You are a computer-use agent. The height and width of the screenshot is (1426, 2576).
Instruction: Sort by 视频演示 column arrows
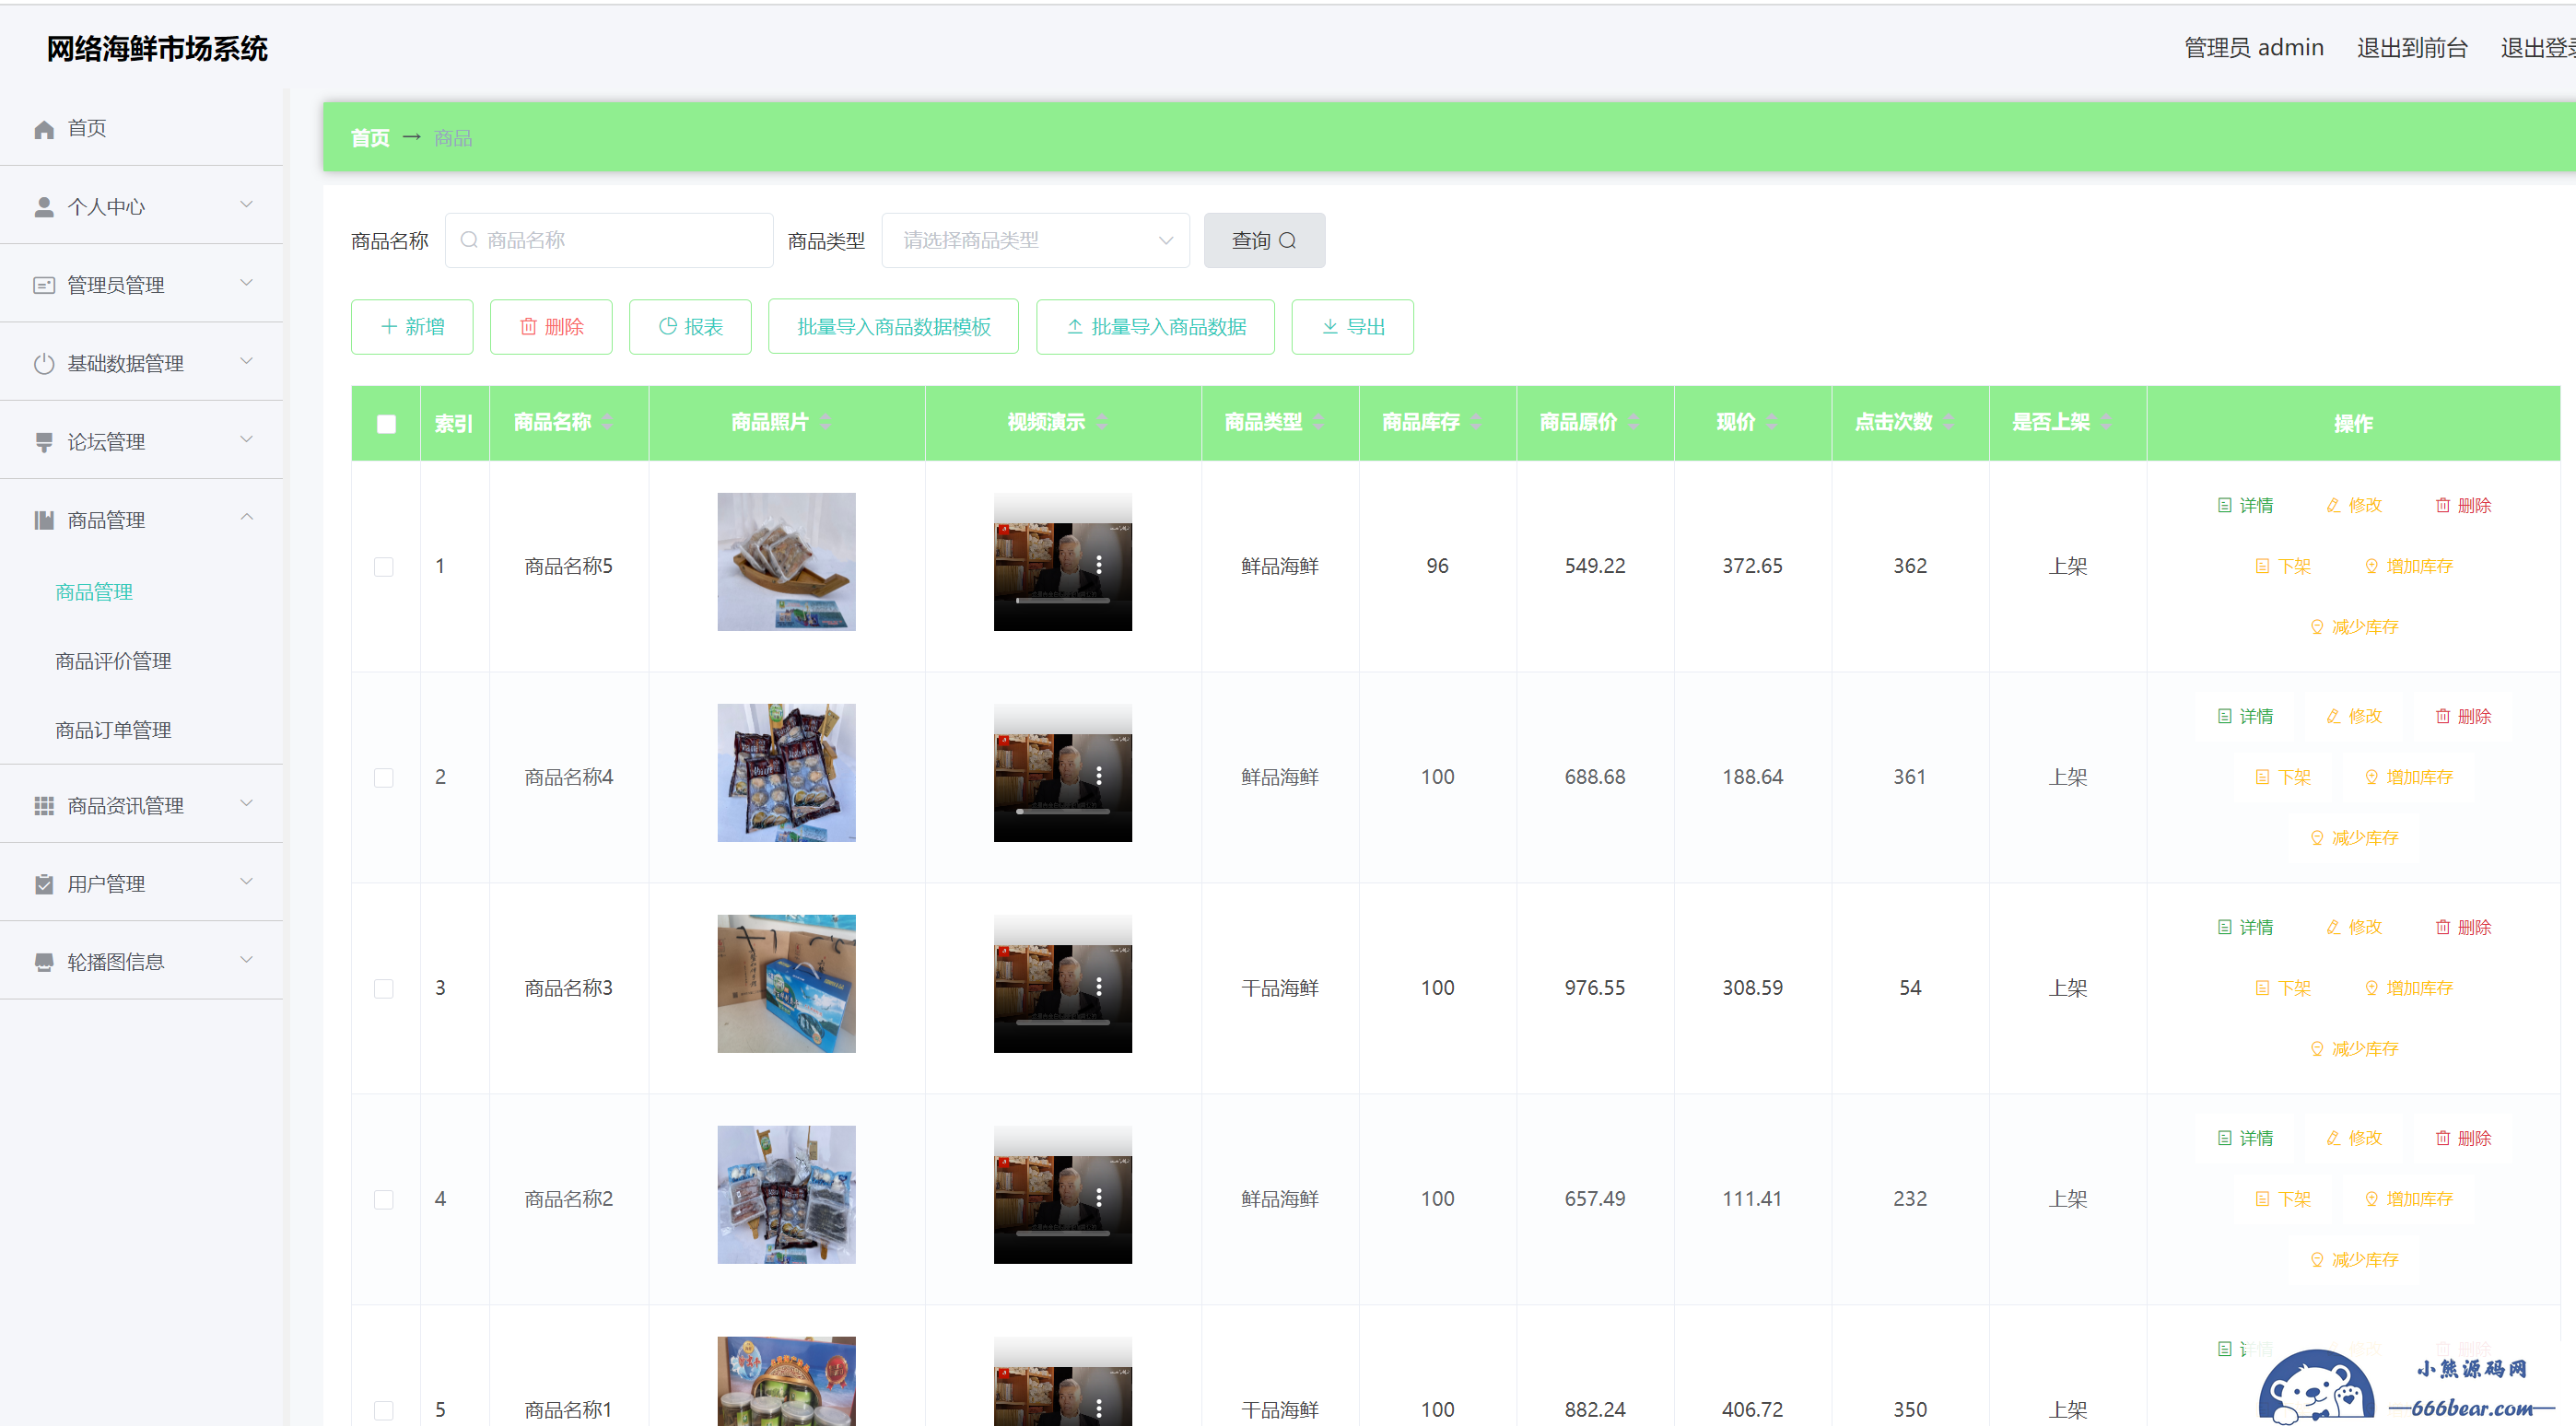tap(1101, 422)
